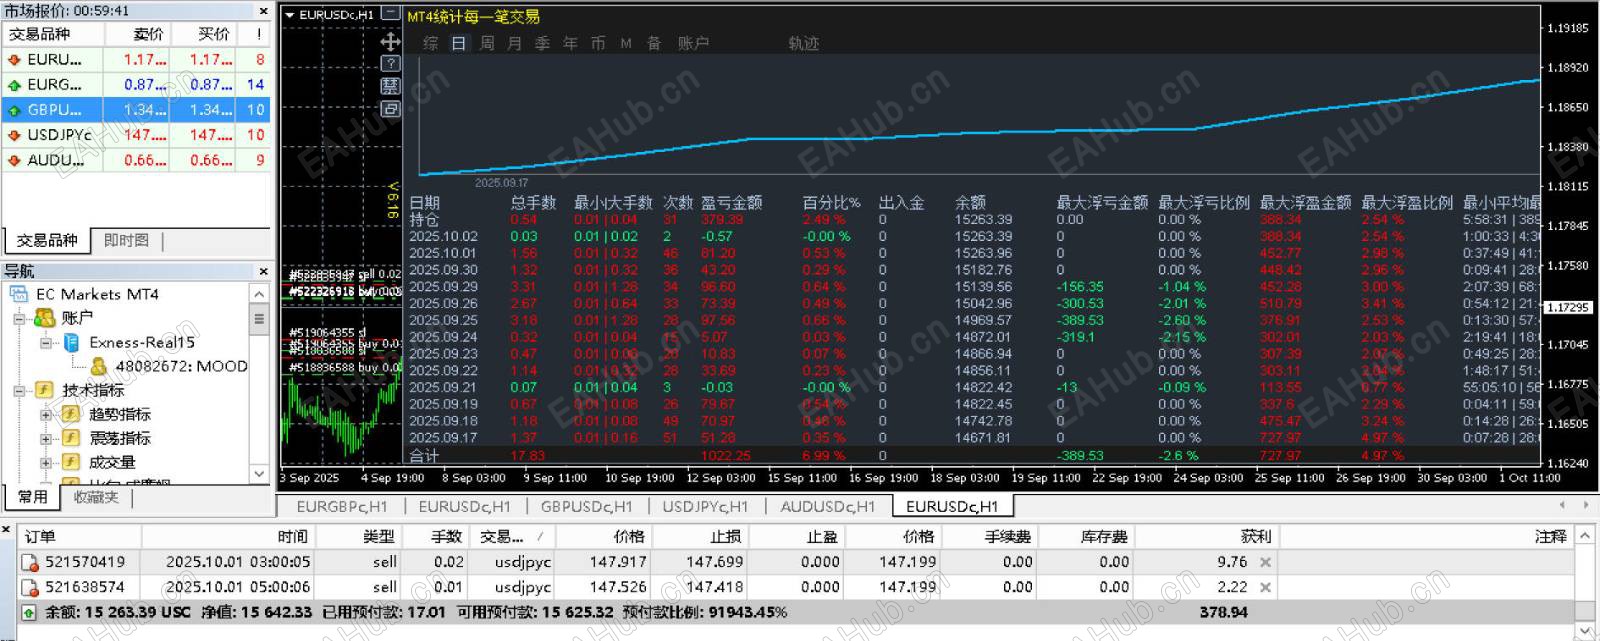Click the 轨迹 track button
This screenshot has width=1600, height=641.
tap(804, 43)
